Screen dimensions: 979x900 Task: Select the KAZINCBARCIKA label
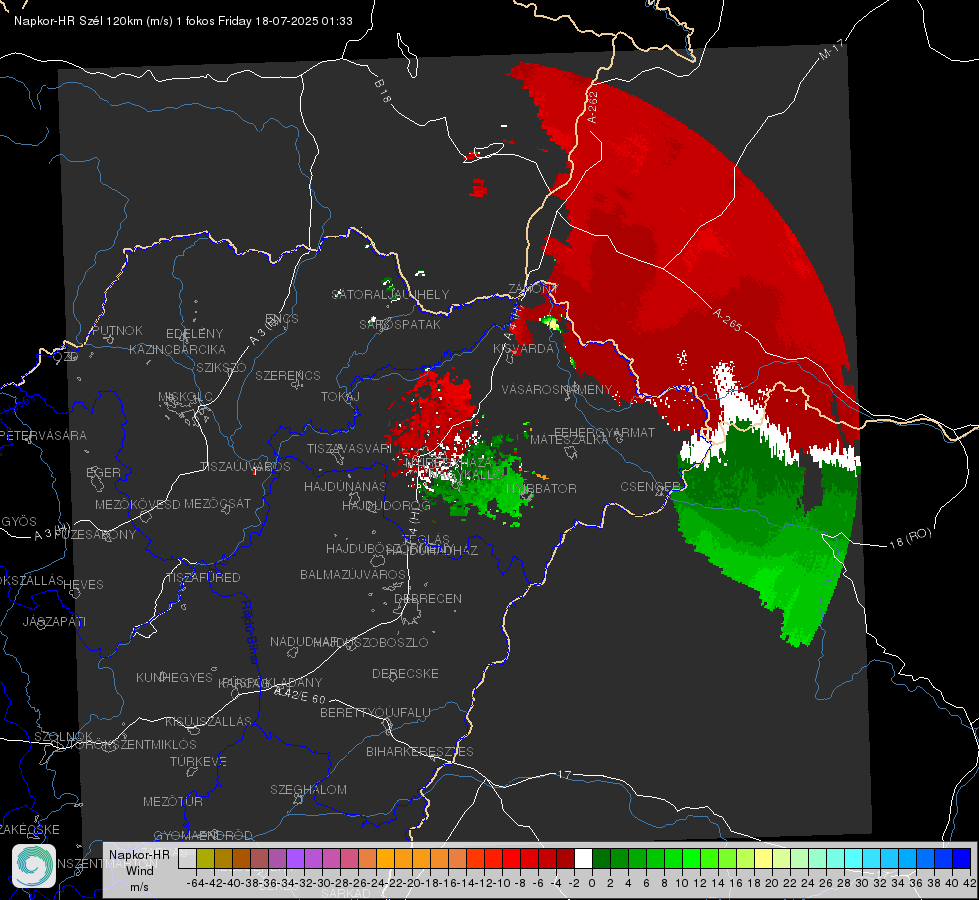(177, 349)
